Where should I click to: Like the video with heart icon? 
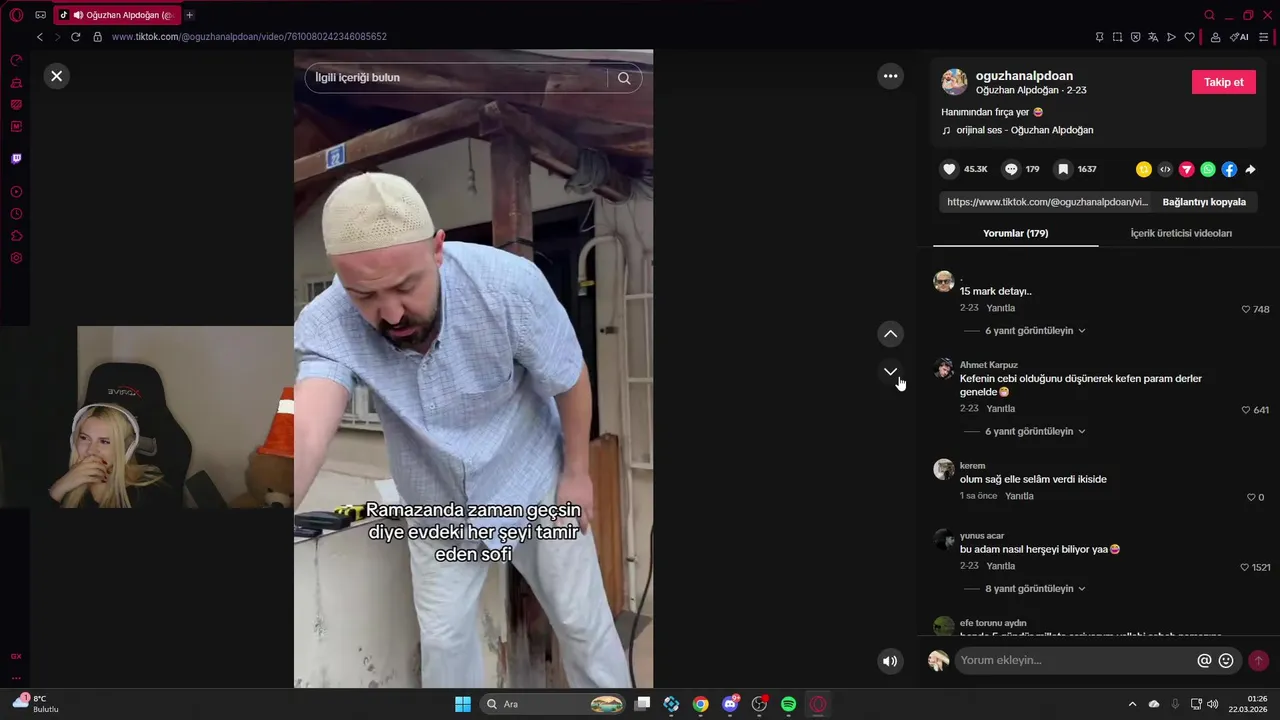[950, 169]
